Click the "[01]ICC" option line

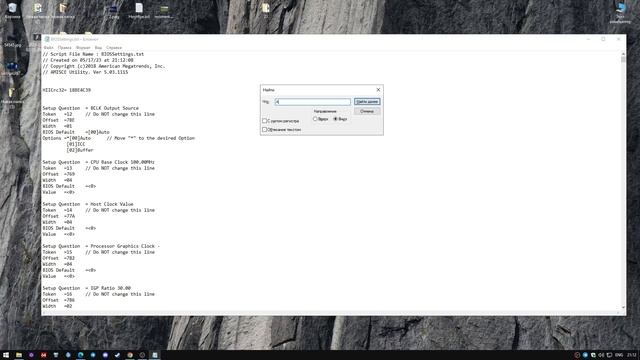tap(76, 144)
